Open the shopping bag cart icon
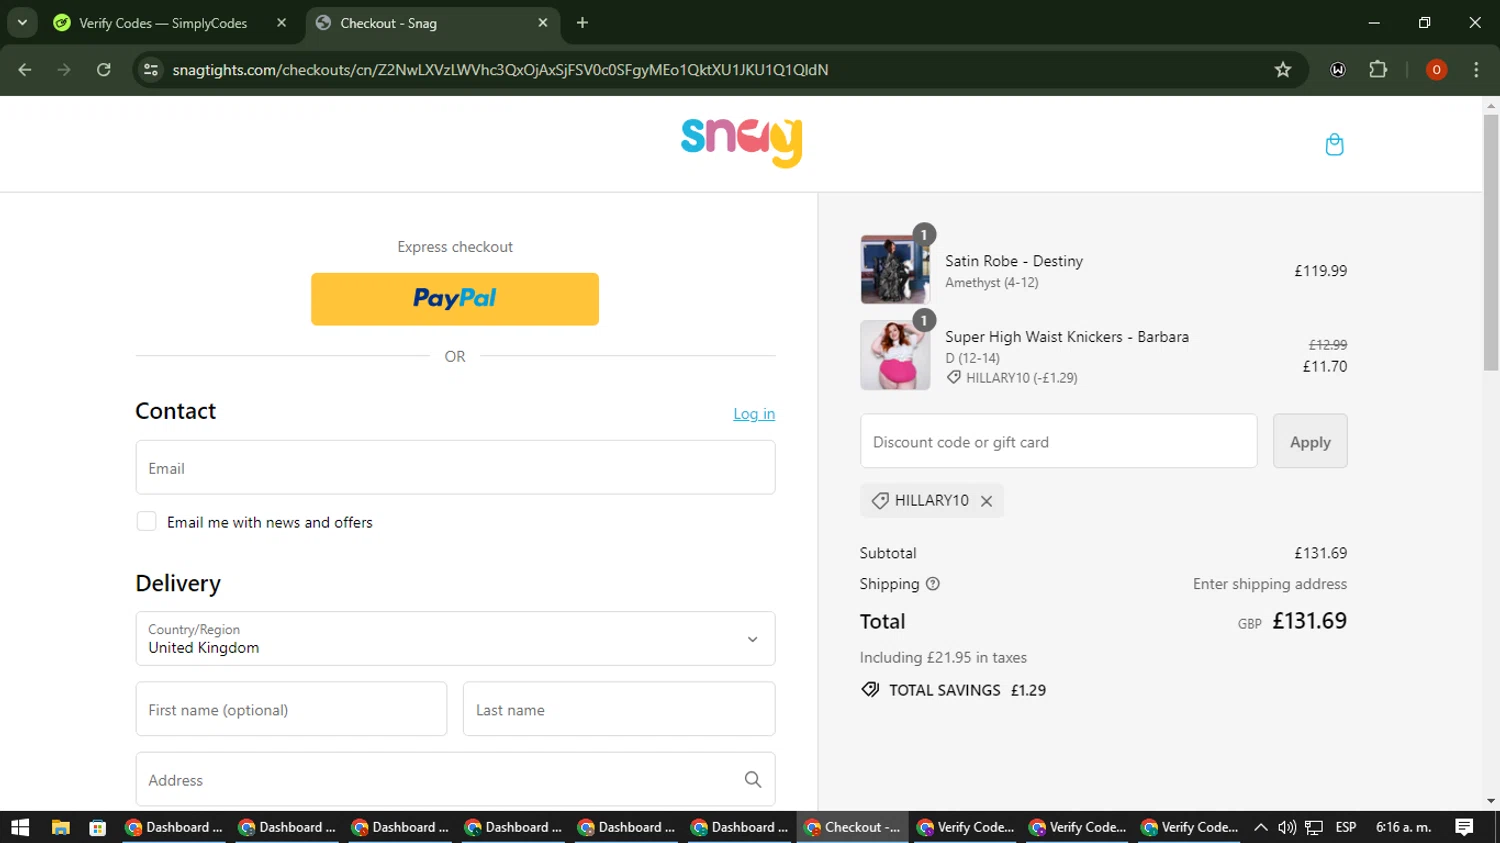 (1334, 145)
